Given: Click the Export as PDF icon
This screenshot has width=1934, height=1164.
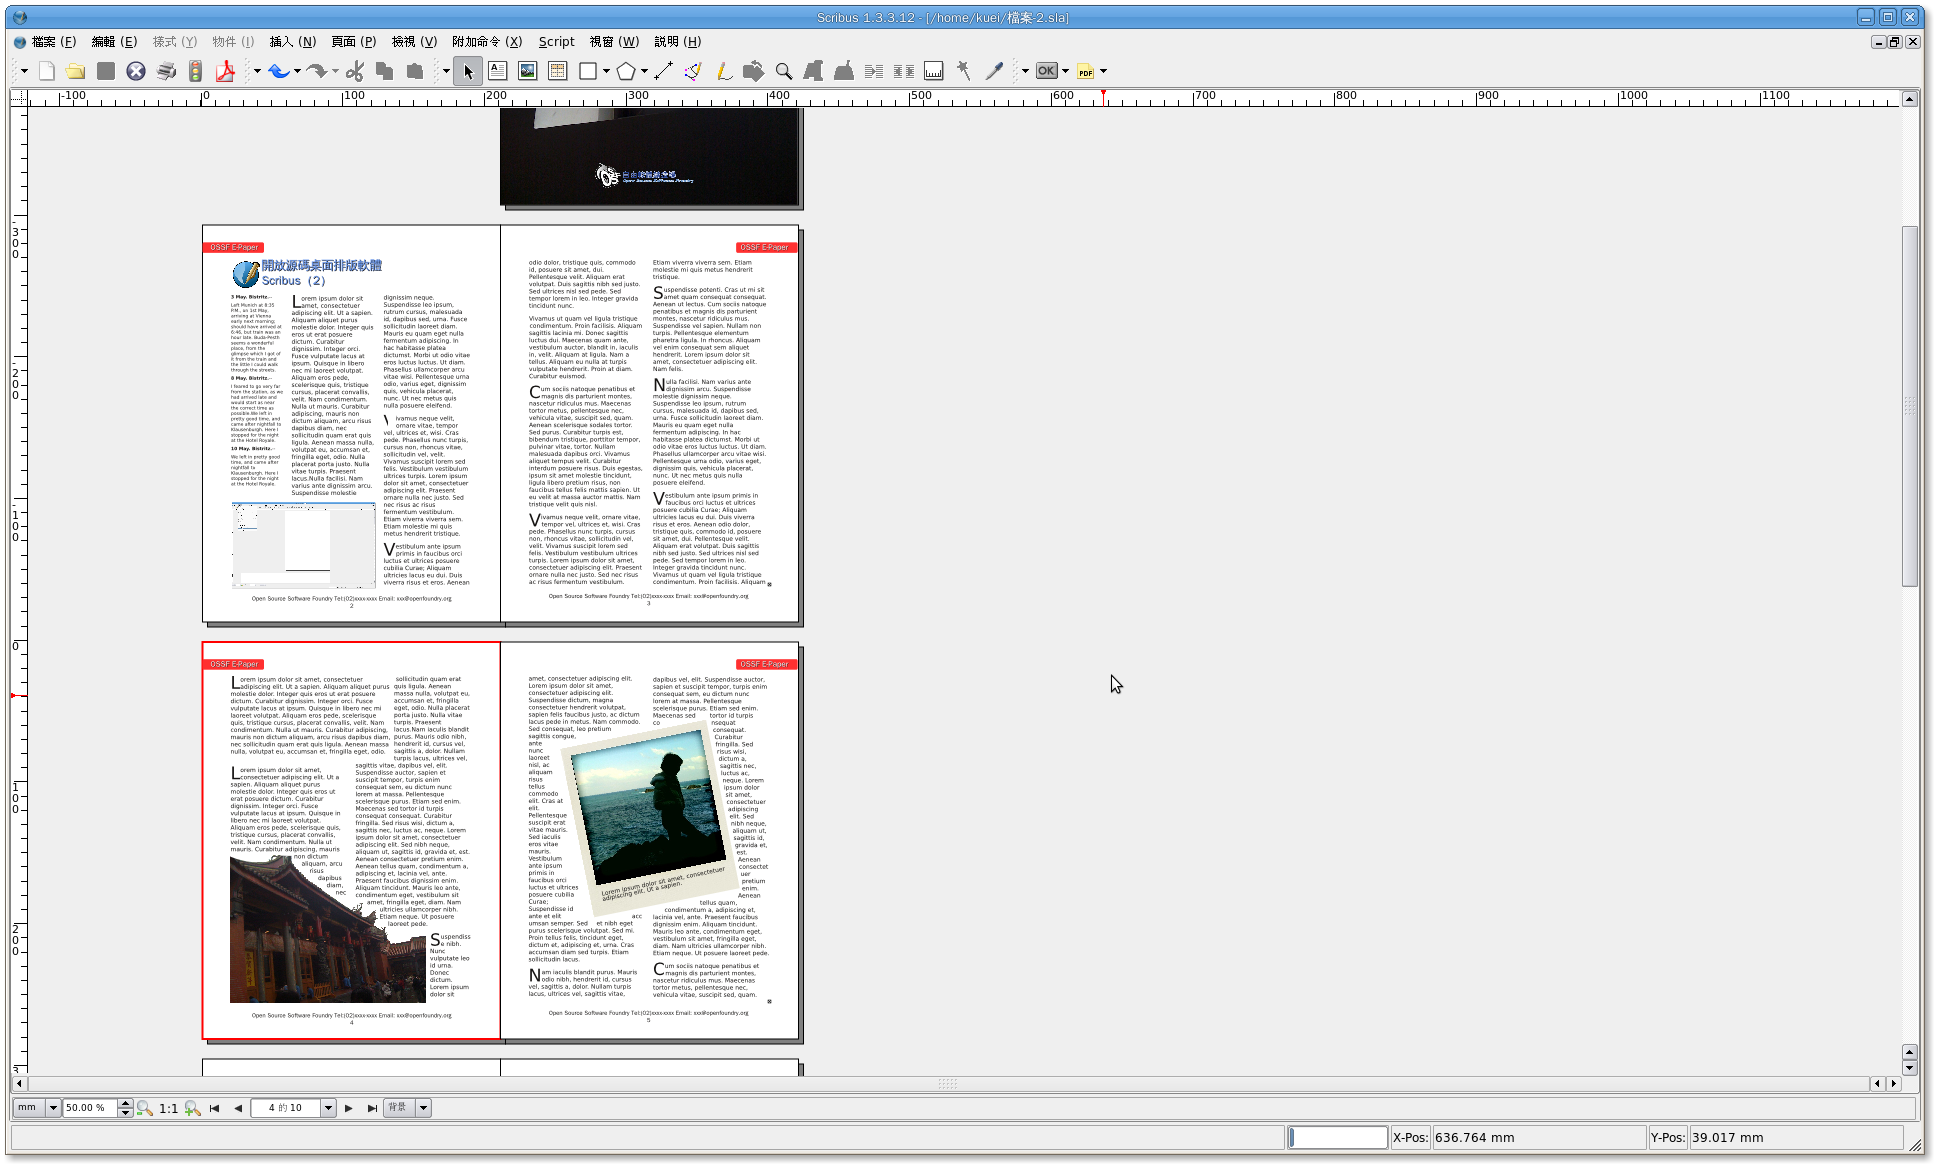Looking at the screenshot, I should click(x=225, y=71).
